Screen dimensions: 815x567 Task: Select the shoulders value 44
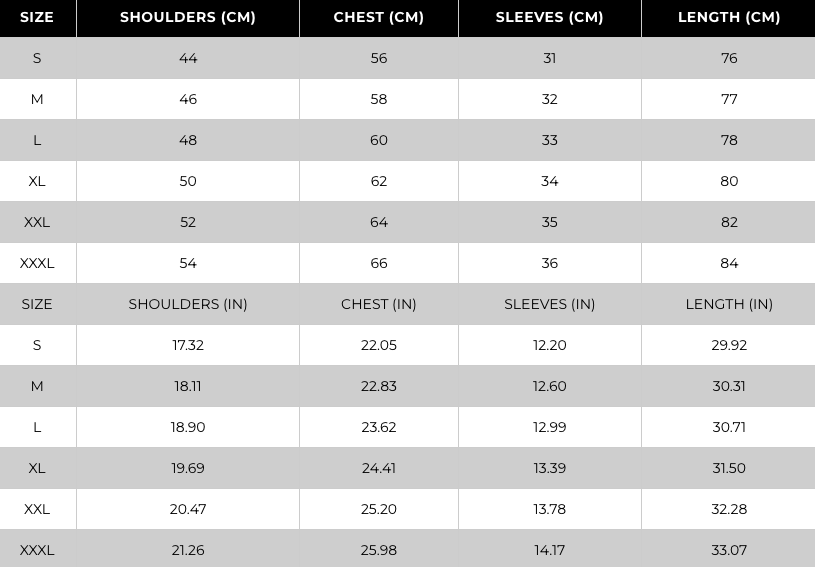[188, 58]
